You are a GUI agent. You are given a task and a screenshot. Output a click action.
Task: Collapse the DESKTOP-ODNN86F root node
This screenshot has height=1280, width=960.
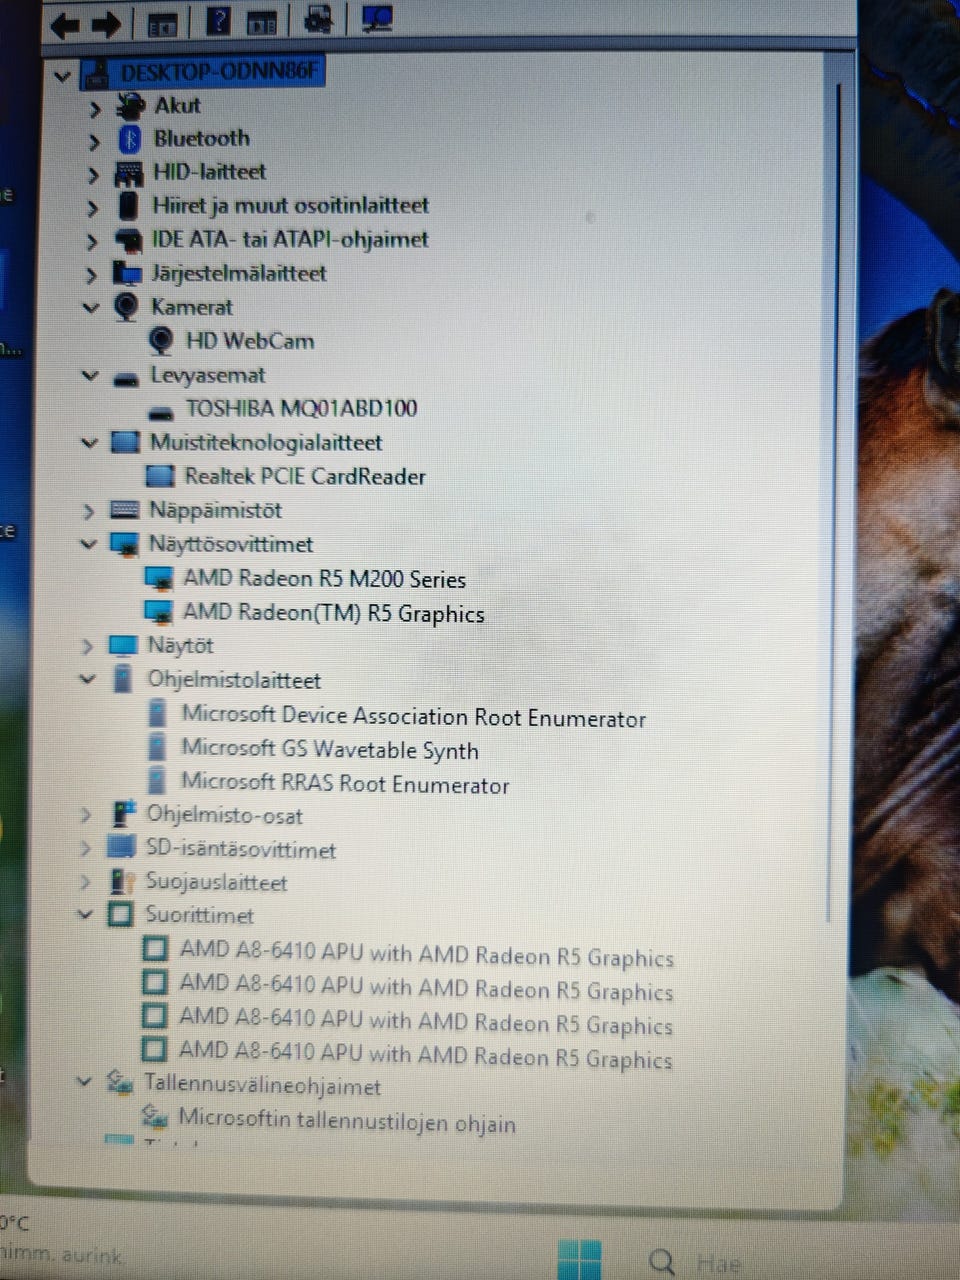coord(62,76)
